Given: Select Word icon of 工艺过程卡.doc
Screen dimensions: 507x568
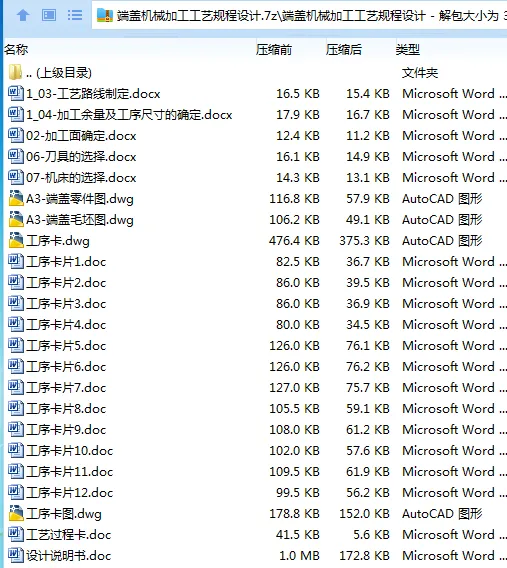Looking at the screenshot, I should coord(16,534).
